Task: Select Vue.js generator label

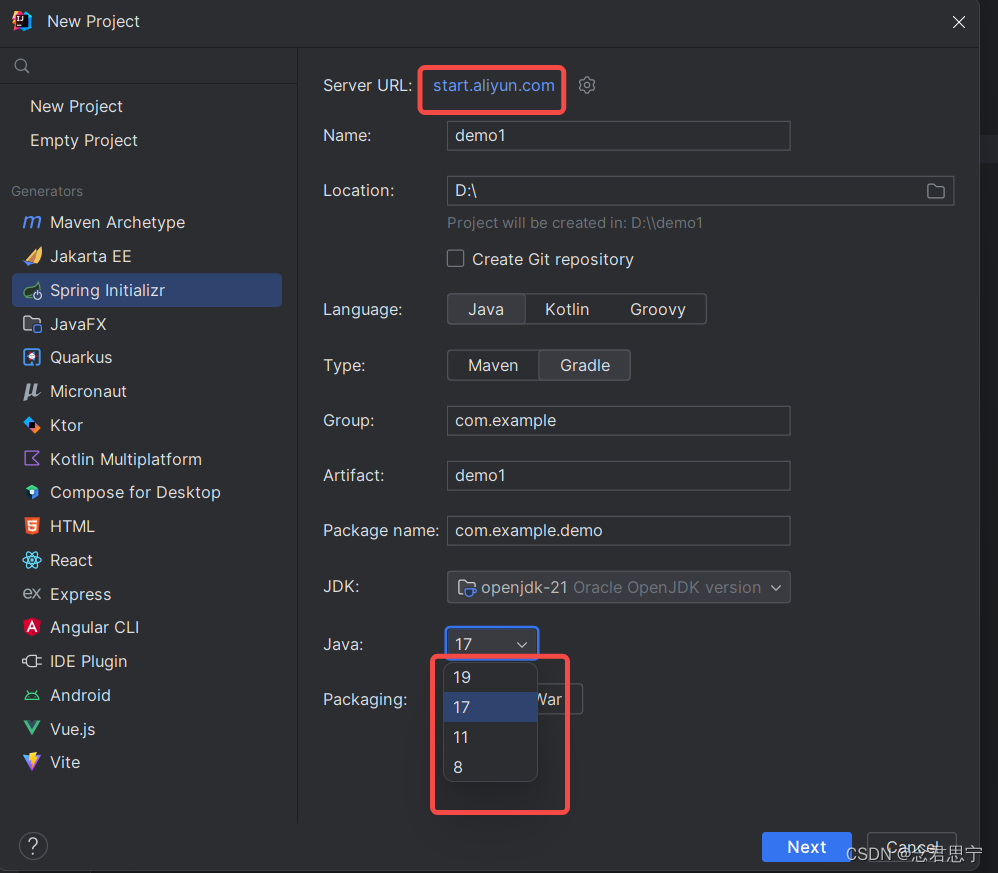Action: [73, 729]
